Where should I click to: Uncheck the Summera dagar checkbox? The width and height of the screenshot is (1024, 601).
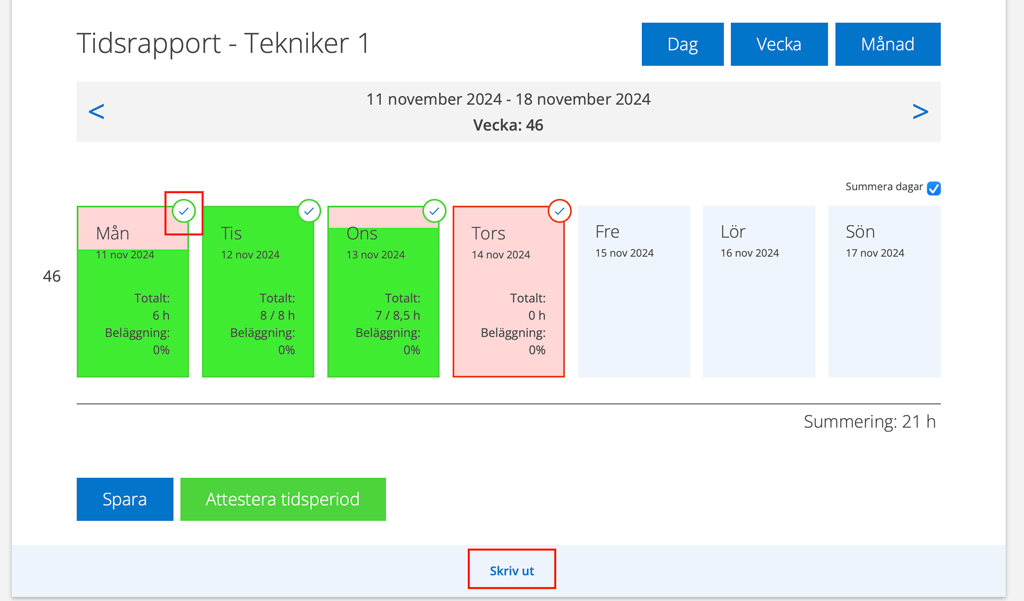pyautogui.click(x=934, y=188)
